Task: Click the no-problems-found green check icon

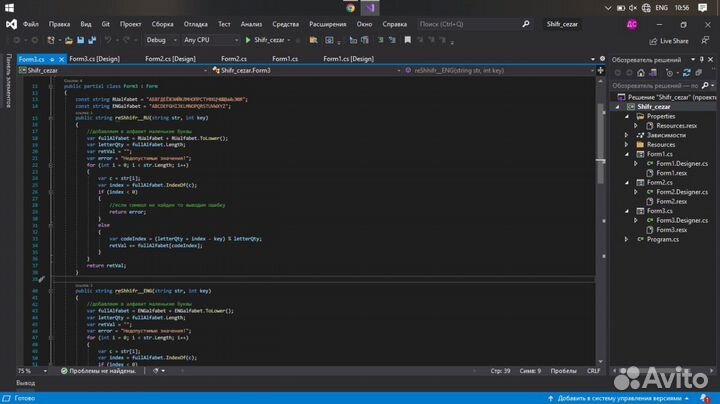Action: (63, 370)
